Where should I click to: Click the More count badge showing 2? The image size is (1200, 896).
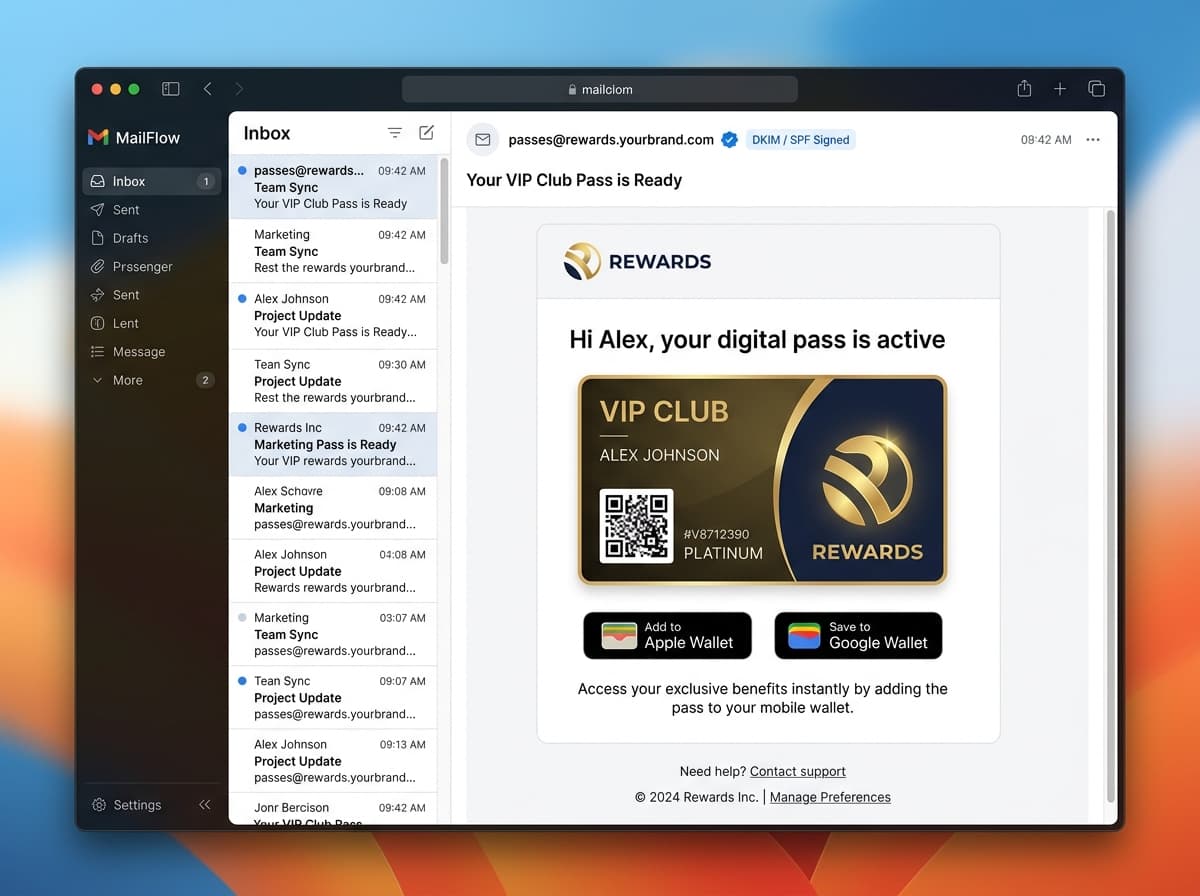pos(205,380)
